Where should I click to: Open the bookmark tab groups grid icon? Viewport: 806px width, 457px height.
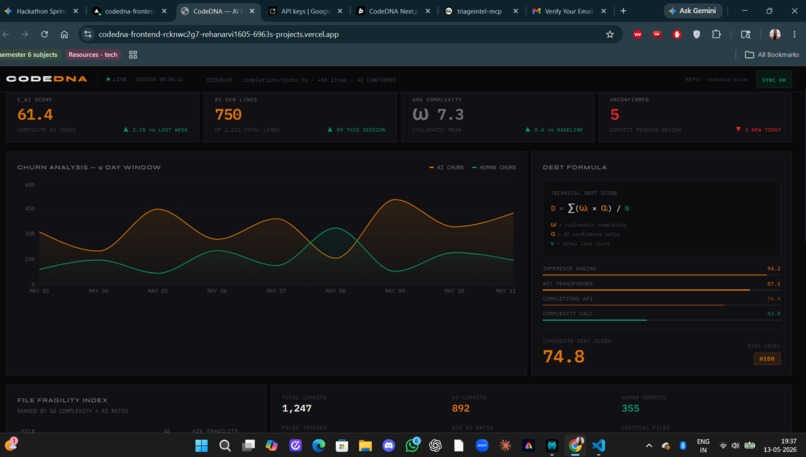tap(133, 54)
